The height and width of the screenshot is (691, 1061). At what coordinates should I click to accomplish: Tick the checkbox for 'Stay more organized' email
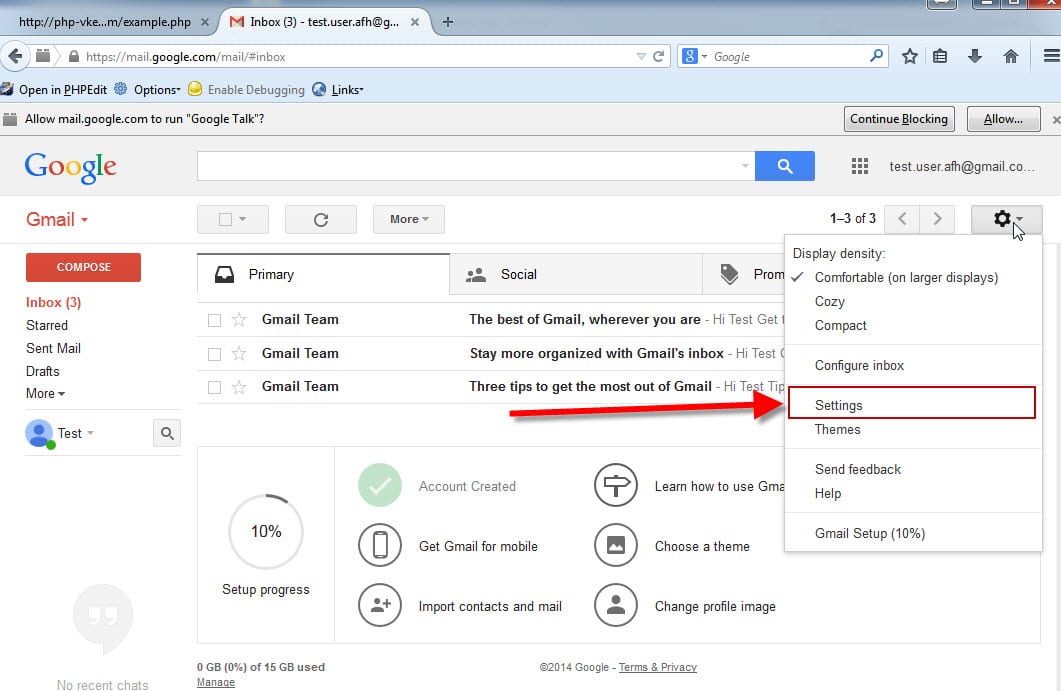214,354
